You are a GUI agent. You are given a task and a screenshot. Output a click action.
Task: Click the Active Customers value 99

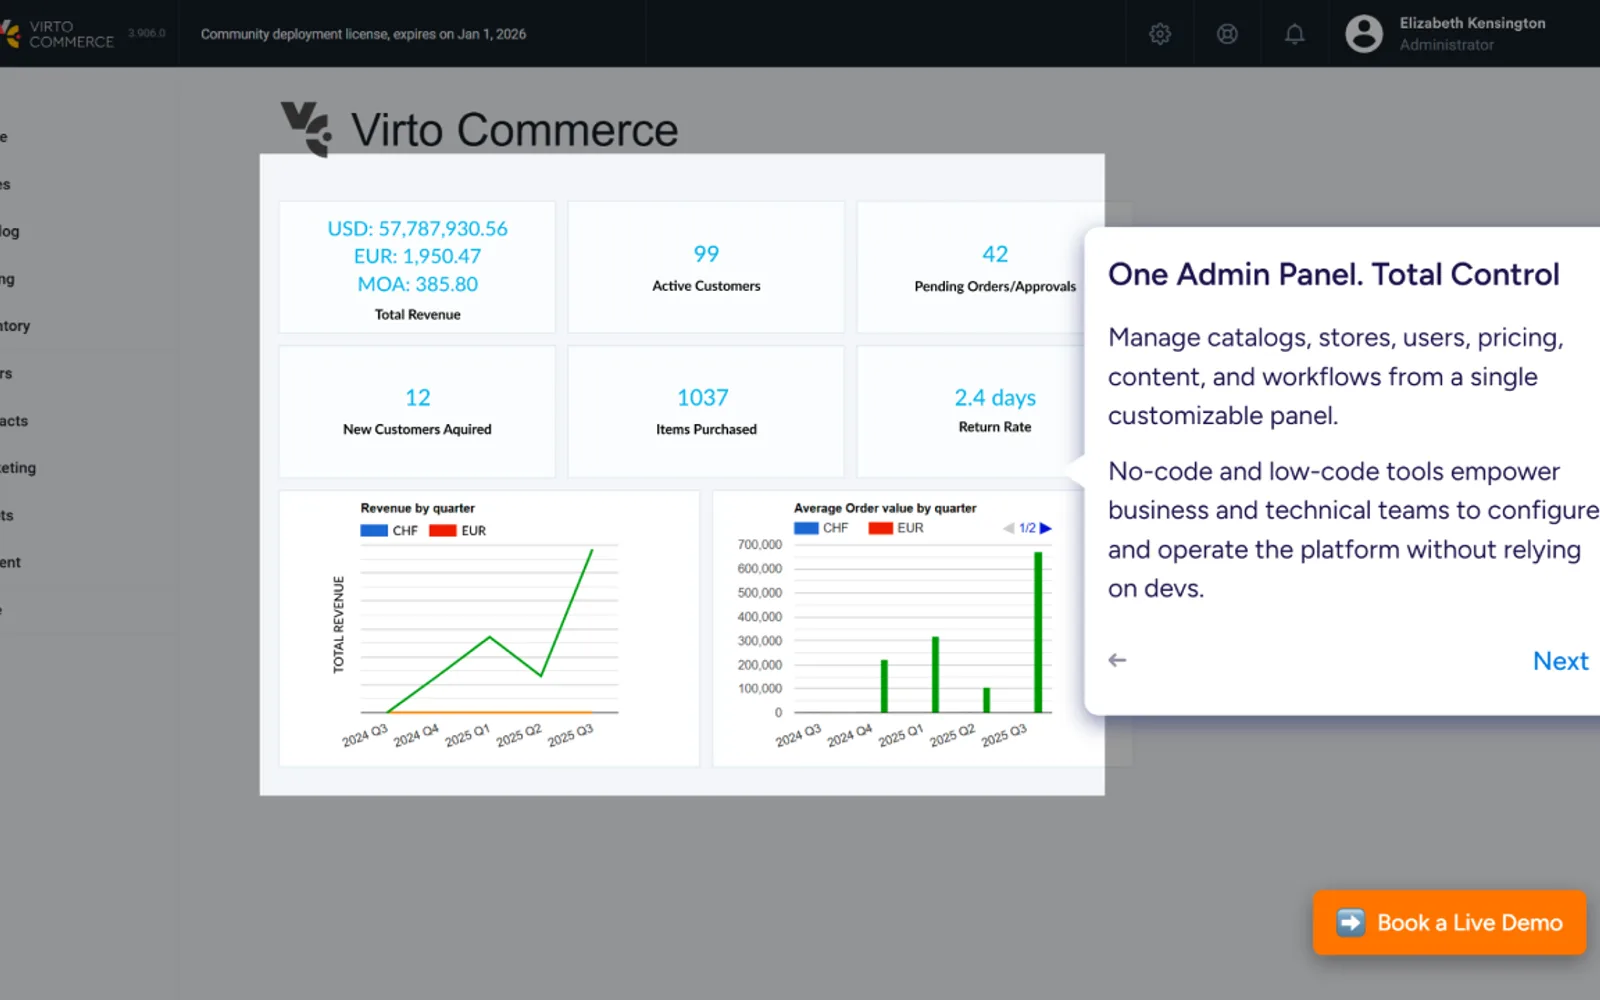click(706, 254)
